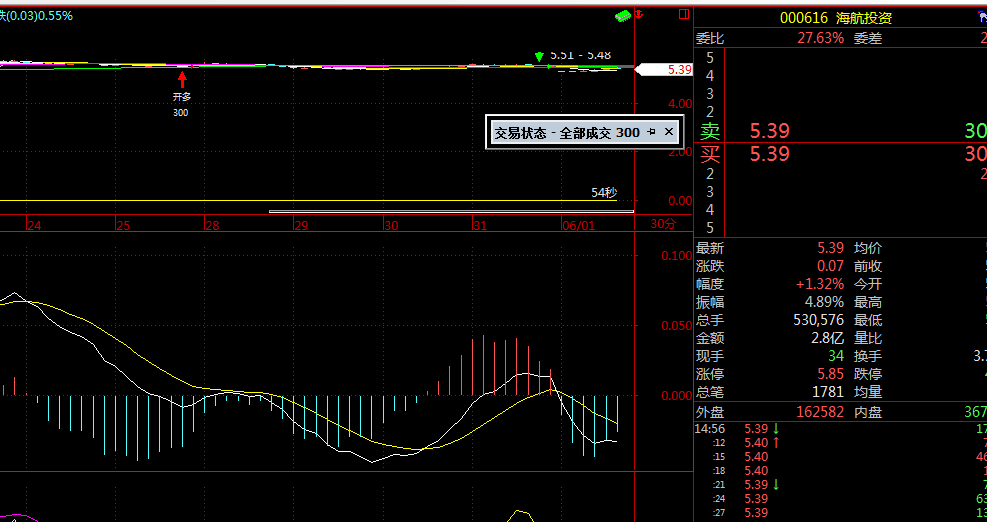987x522 pixels.
Task: Click the 委比 27.63% field
Action: [820, 38]
